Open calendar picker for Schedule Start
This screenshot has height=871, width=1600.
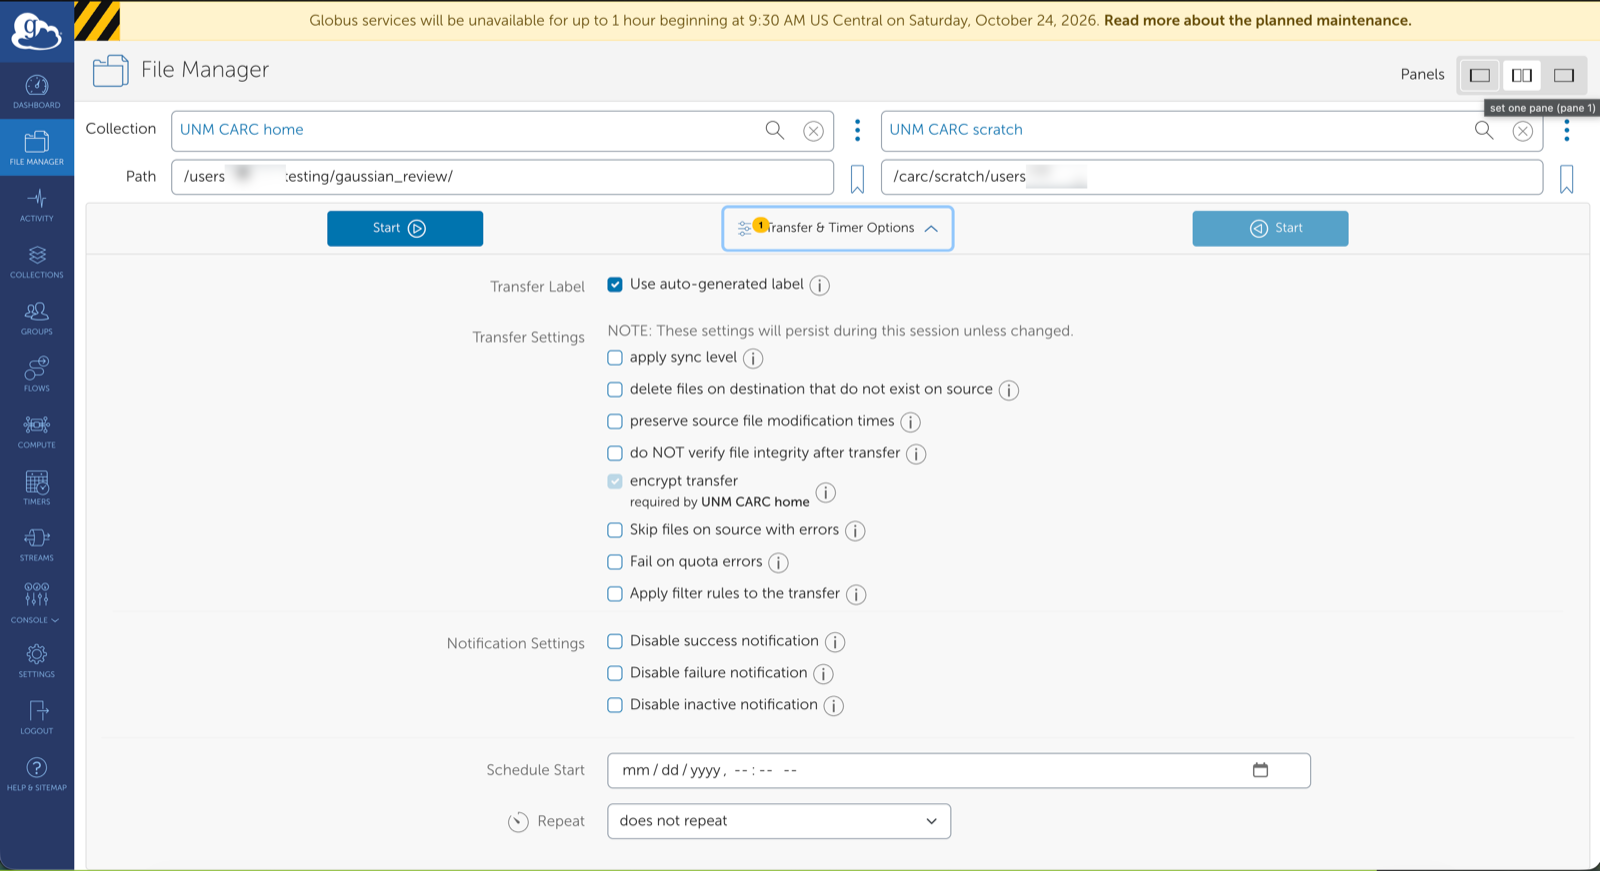point(1260,770)
